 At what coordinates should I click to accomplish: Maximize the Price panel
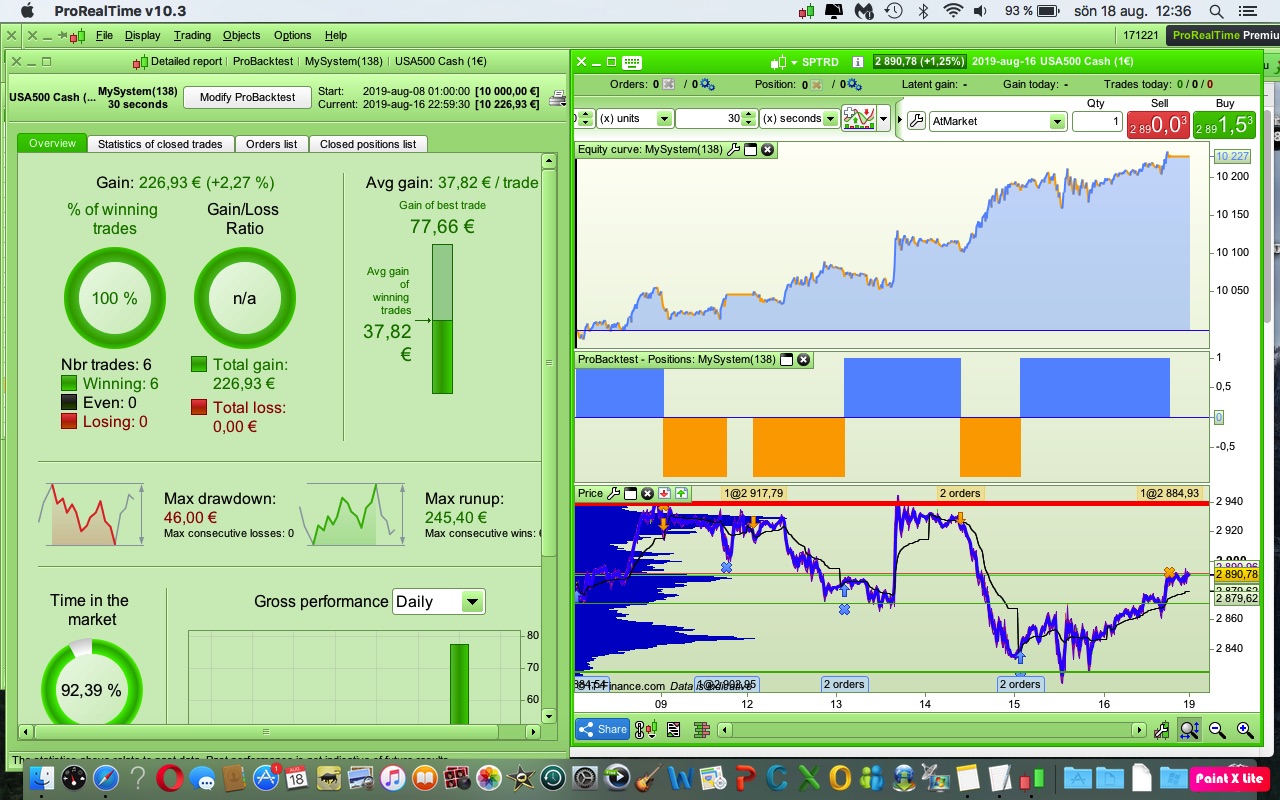click(630, 493)
